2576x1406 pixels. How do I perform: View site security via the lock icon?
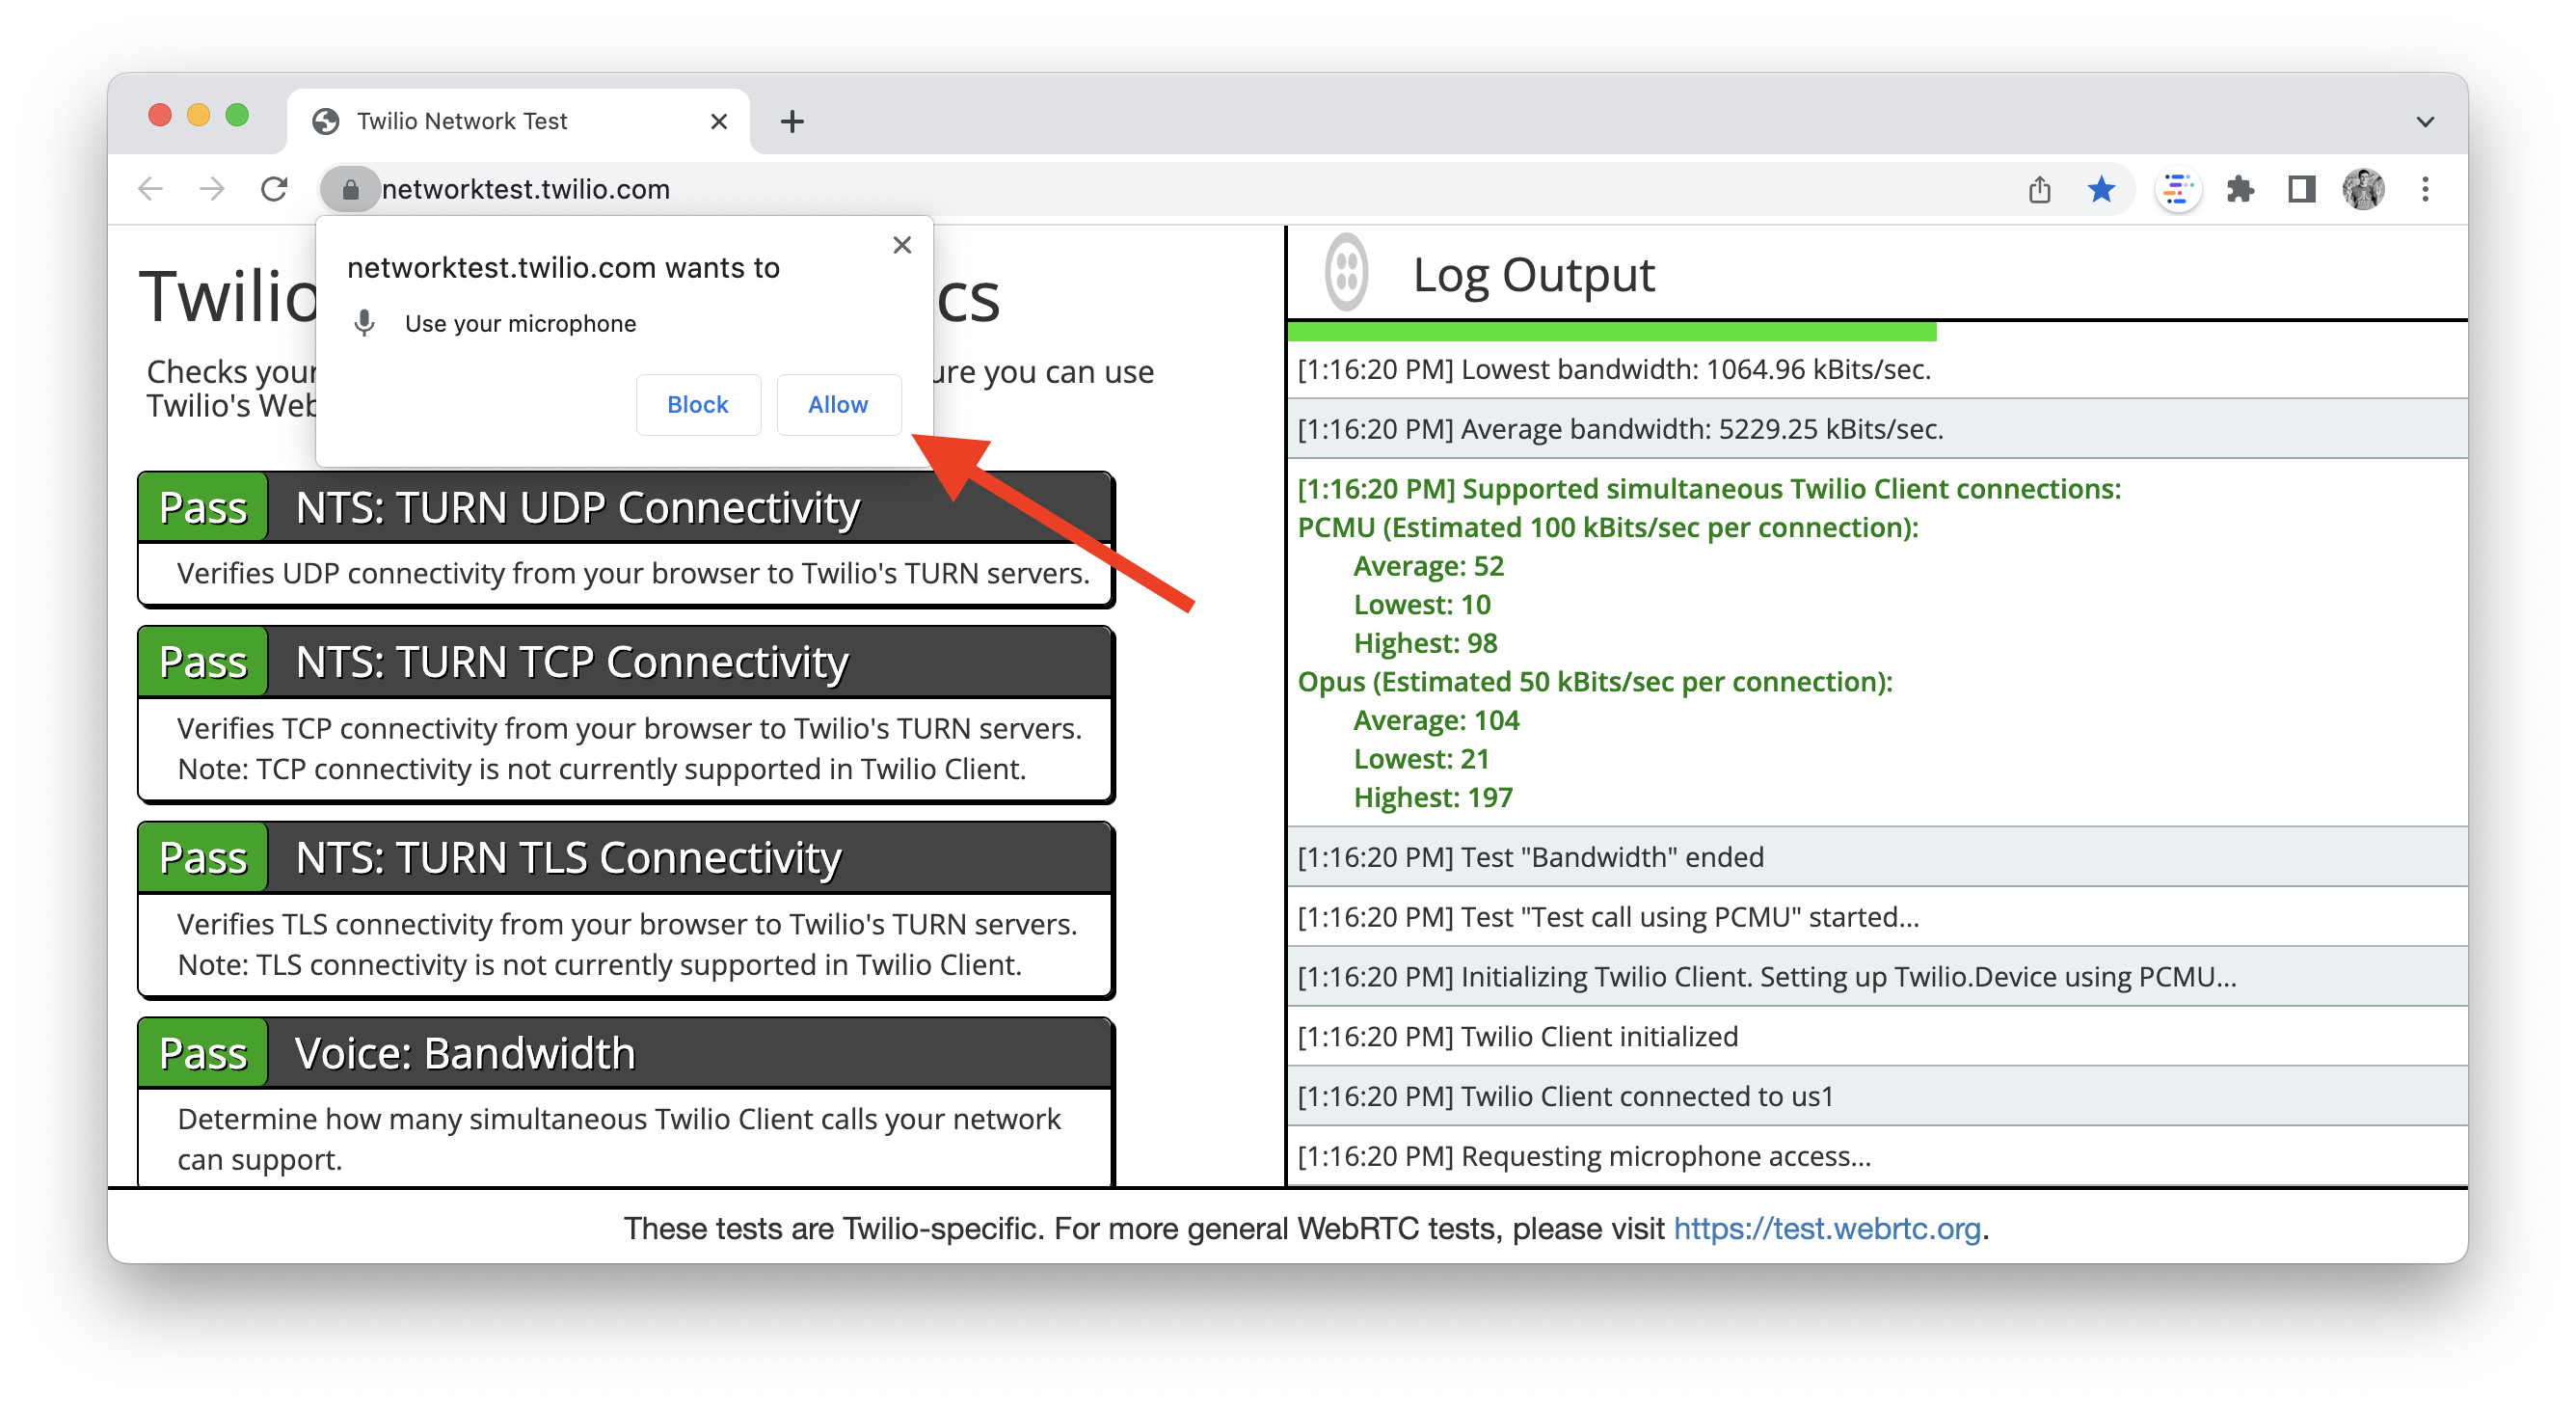350,188
